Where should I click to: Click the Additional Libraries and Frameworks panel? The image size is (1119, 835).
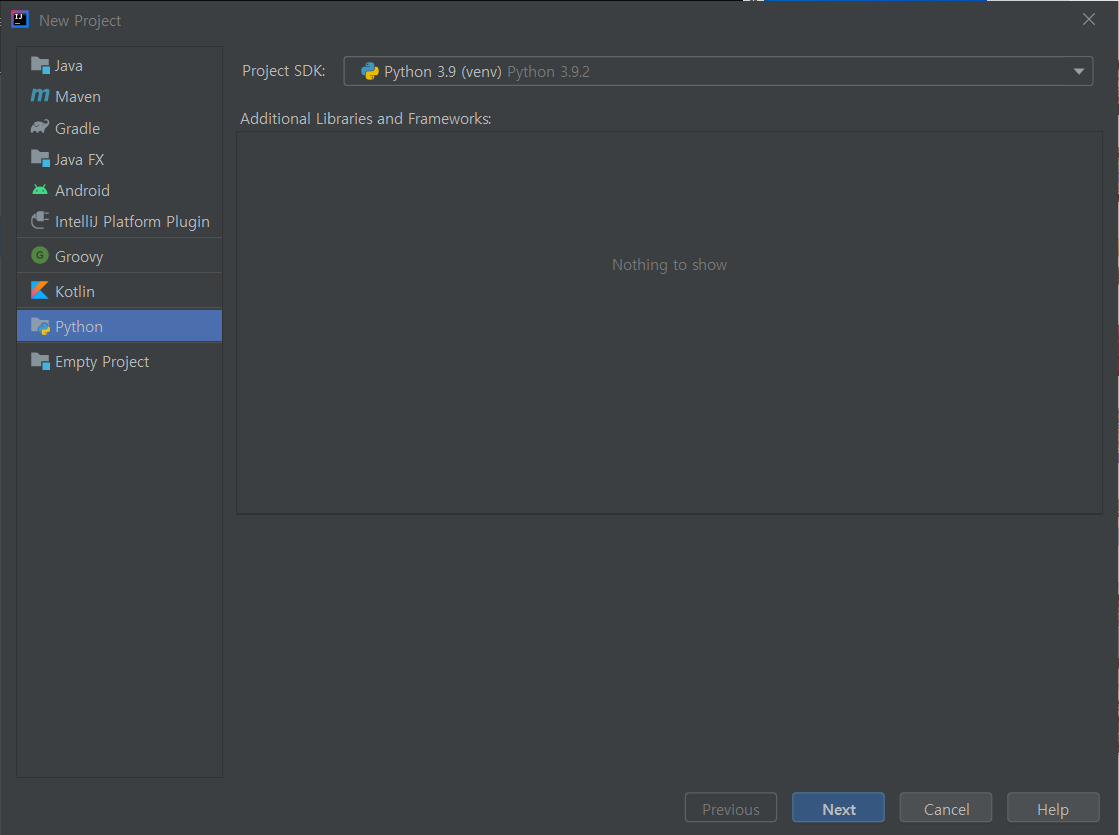click(669, 323)
